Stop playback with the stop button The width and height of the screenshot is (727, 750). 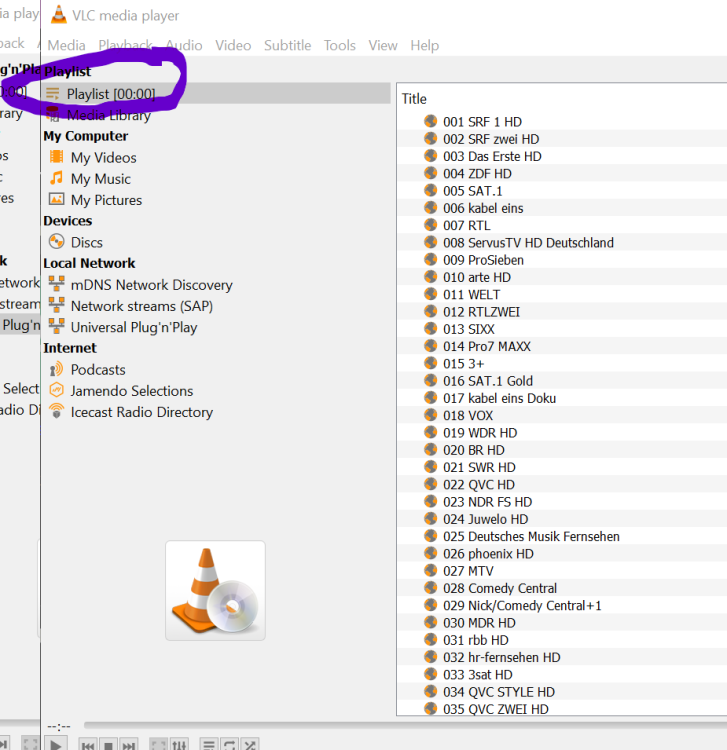pos(109,745)
